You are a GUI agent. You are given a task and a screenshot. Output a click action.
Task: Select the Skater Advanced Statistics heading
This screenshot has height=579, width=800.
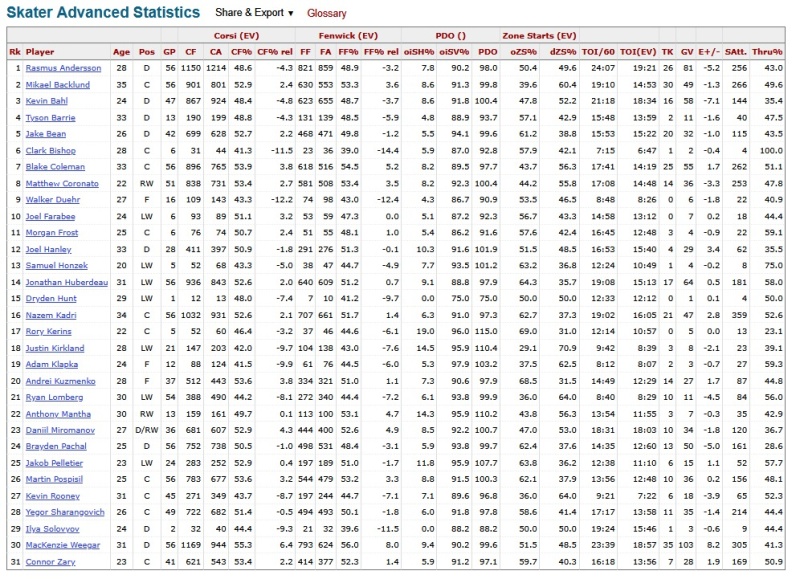(x=103, y=12)
